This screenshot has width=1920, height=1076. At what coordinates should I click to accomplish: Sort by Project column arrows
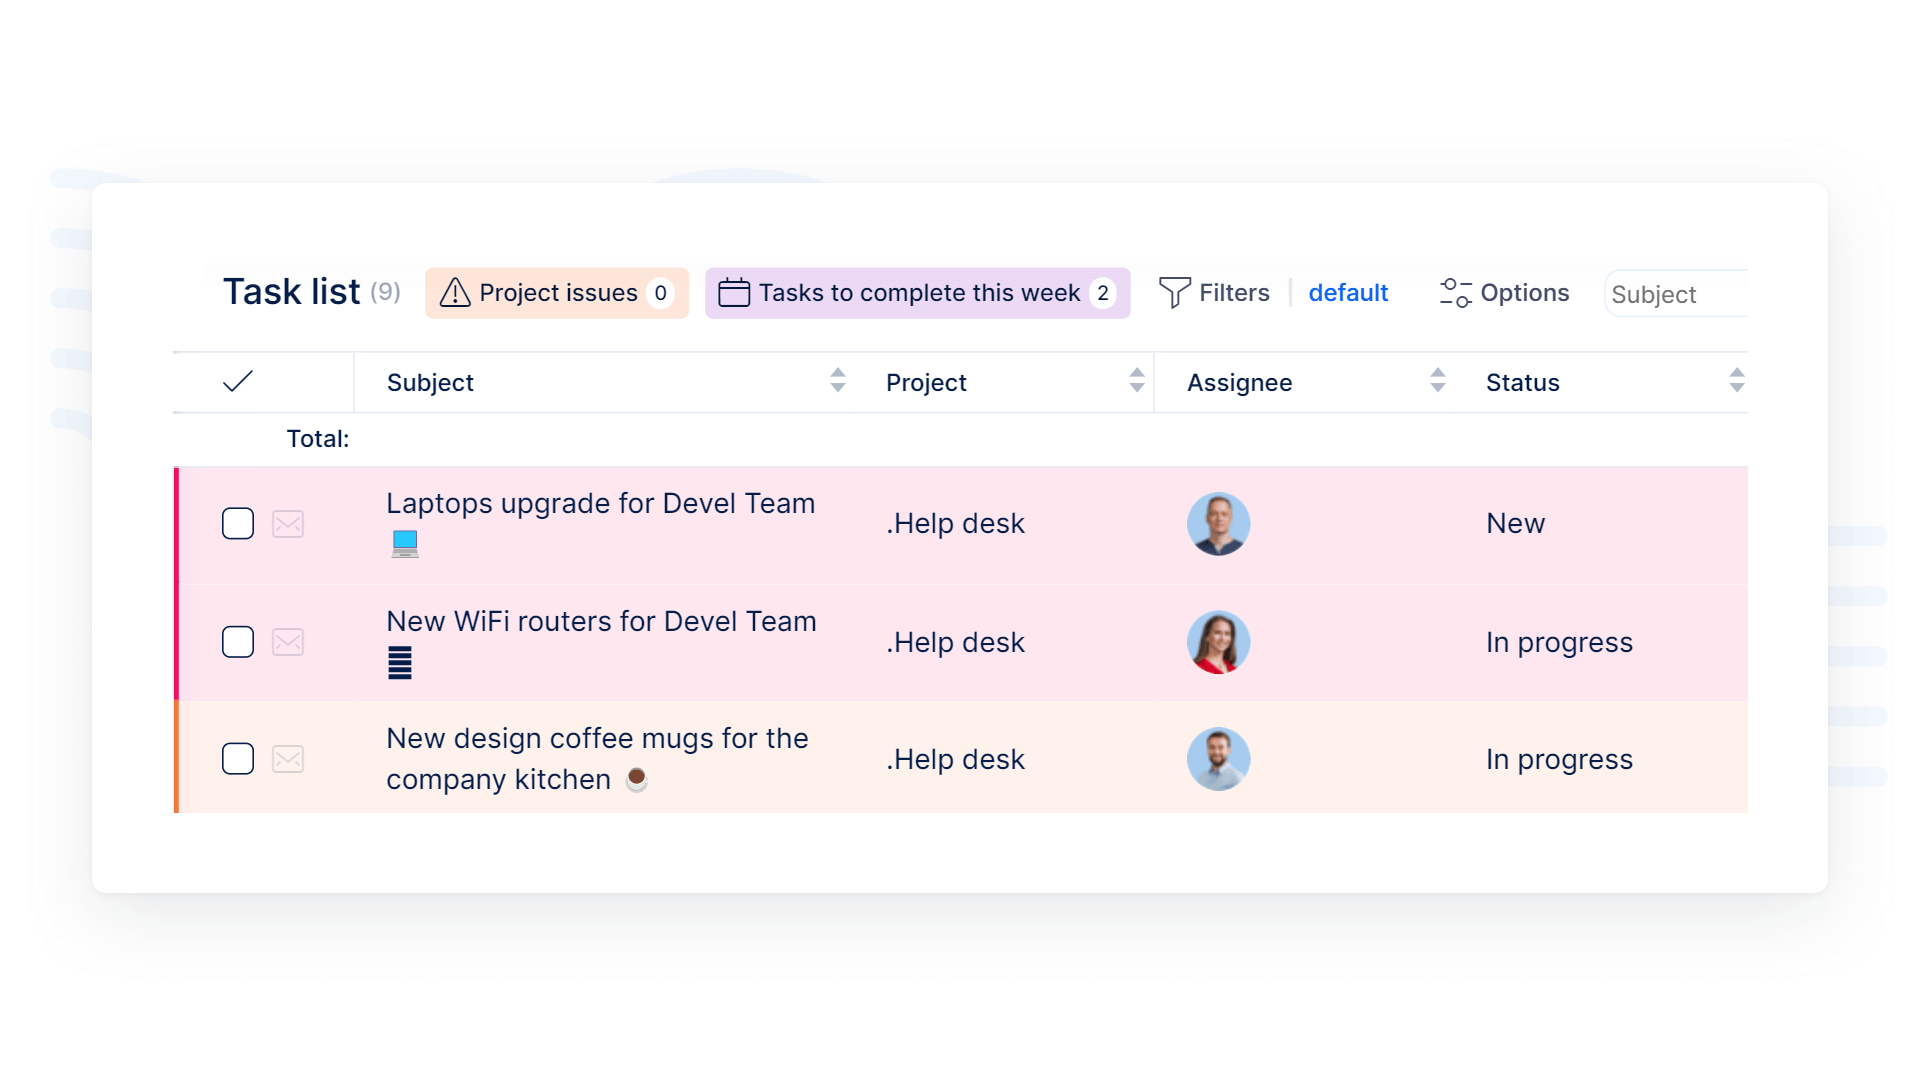(1137, 381)
